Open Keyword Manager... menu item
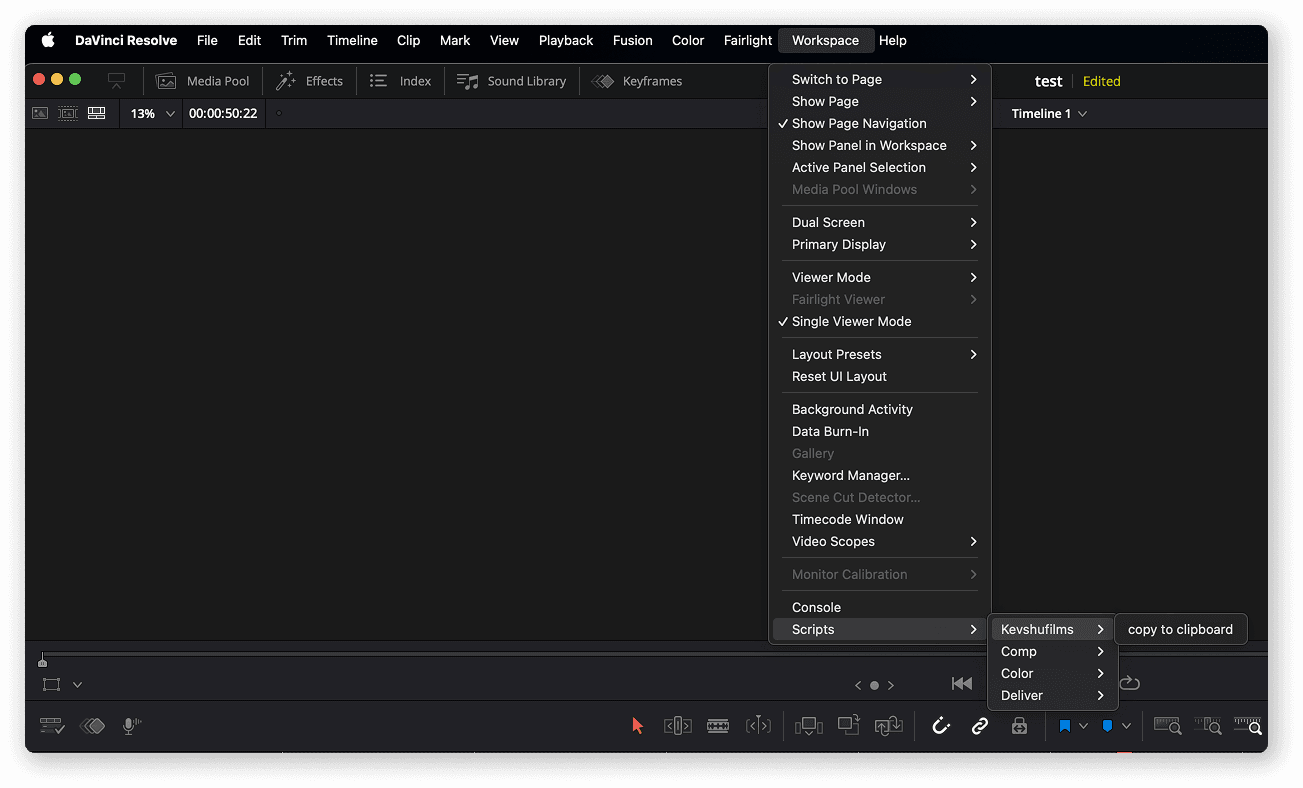 point(880,475)
